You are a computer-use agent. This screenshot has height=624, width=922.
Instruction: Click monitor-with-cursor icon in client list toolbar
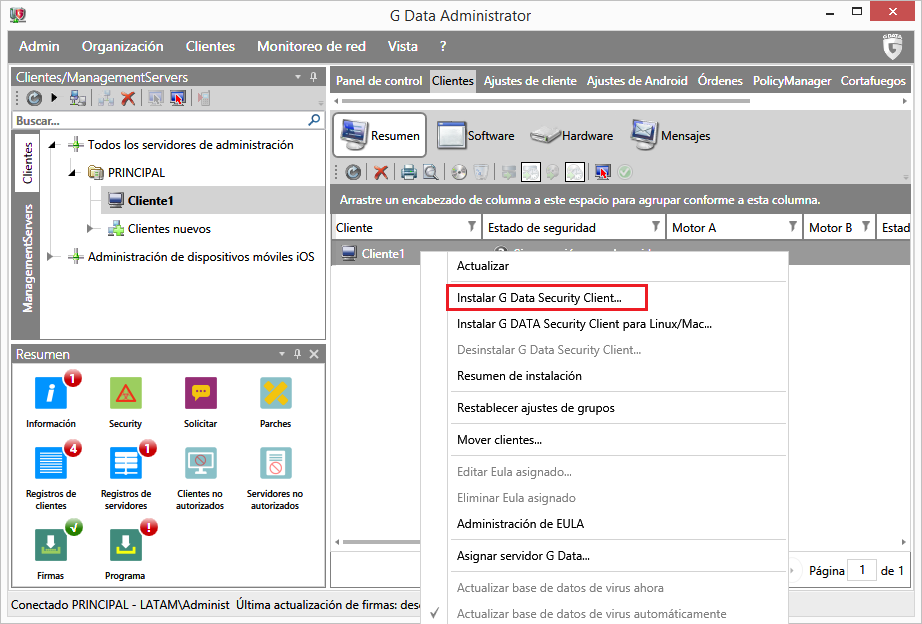pyautogui.click(x=603, y=172)
